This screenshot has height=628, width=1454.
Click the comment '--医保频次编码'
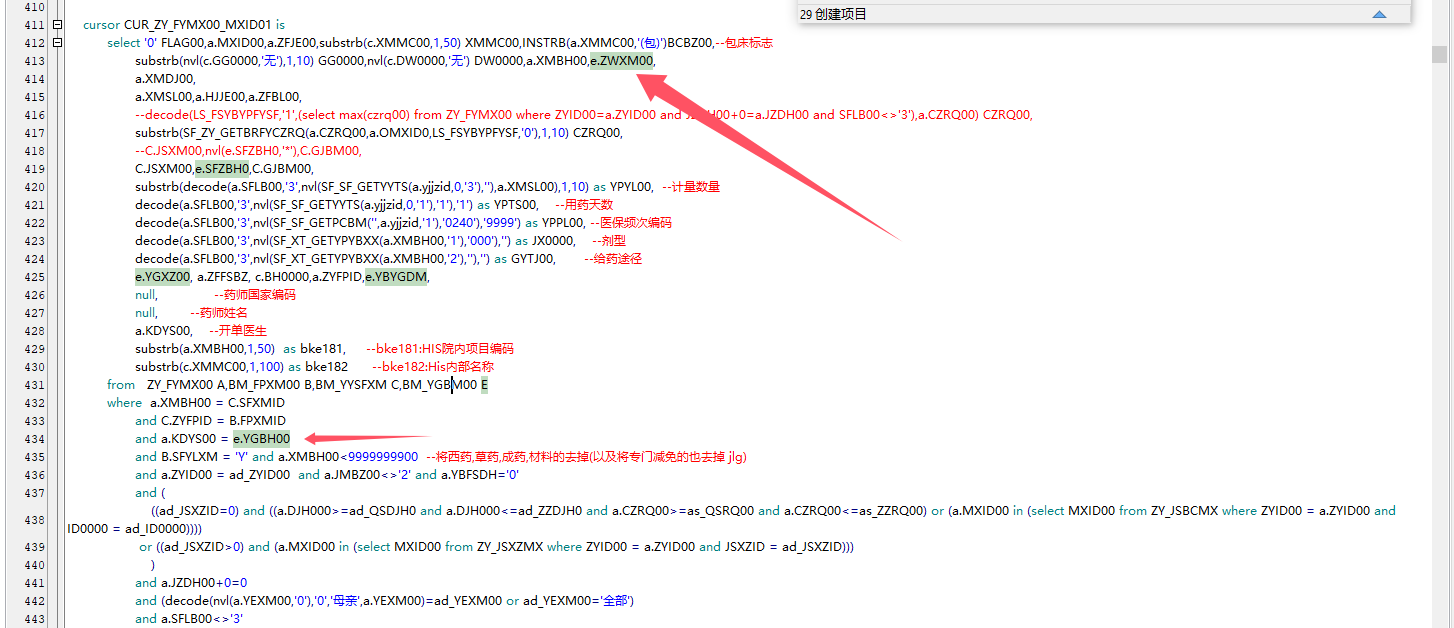click(630, 223)
